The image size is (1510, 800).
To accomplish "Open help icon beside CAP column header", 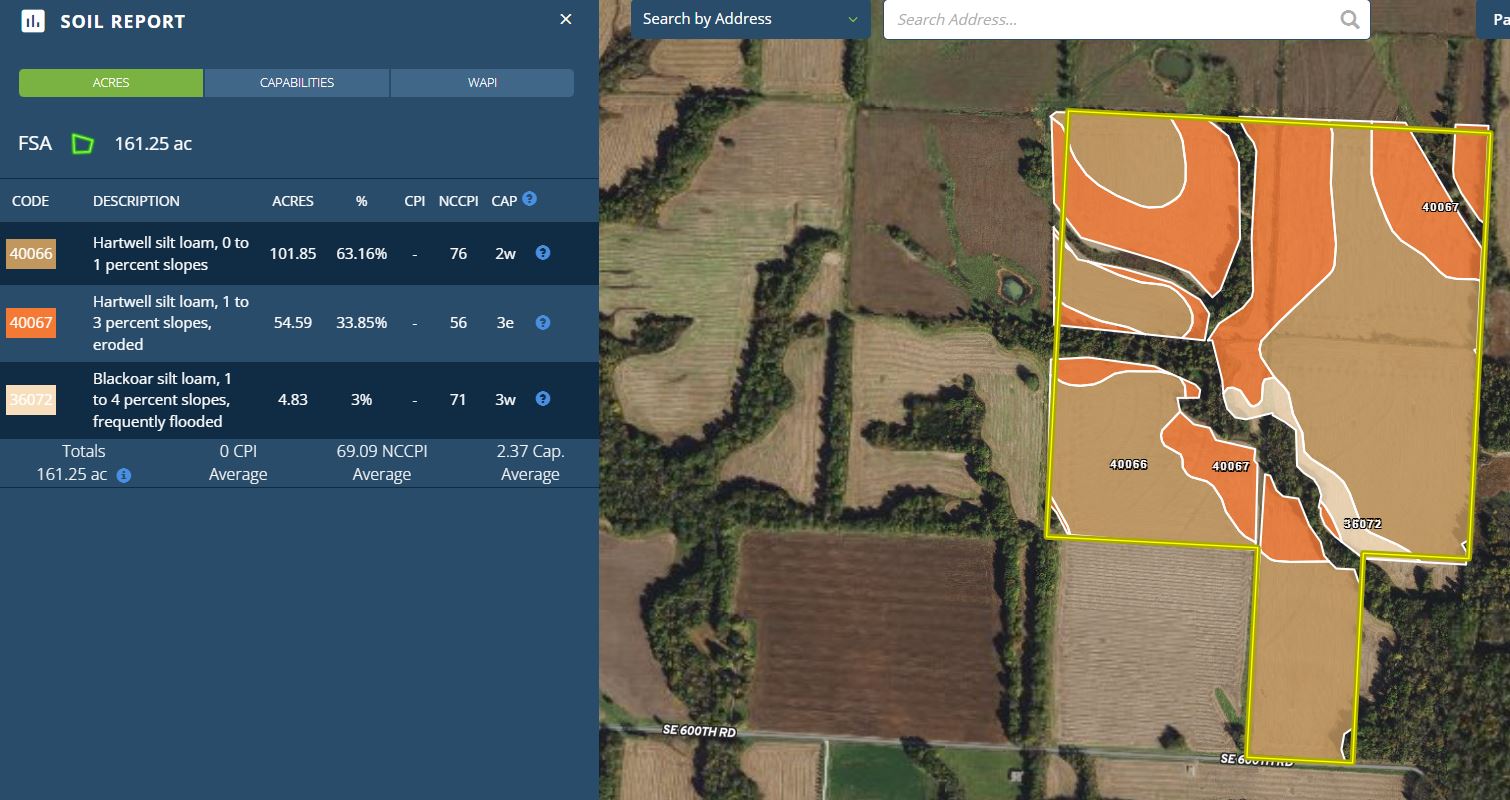I will click(x=529, y=199).
